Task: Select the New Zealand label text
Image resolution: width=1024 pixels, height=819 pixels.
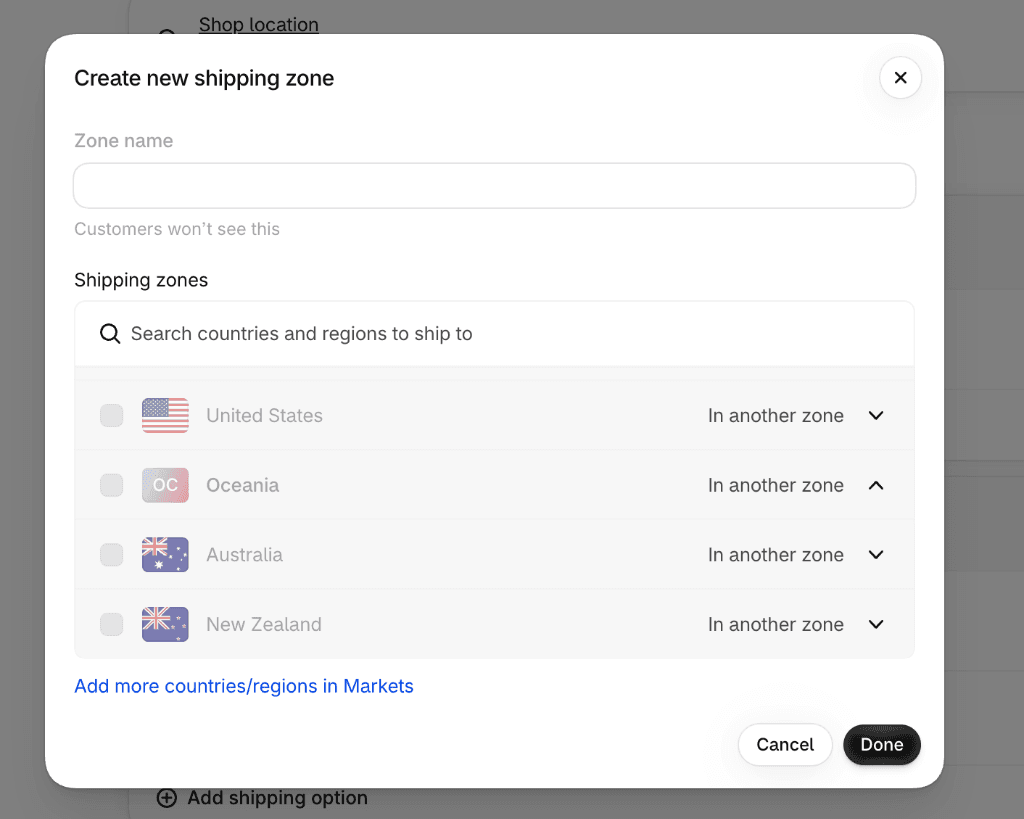Action: pyautogui.click(x=264, y=624)
